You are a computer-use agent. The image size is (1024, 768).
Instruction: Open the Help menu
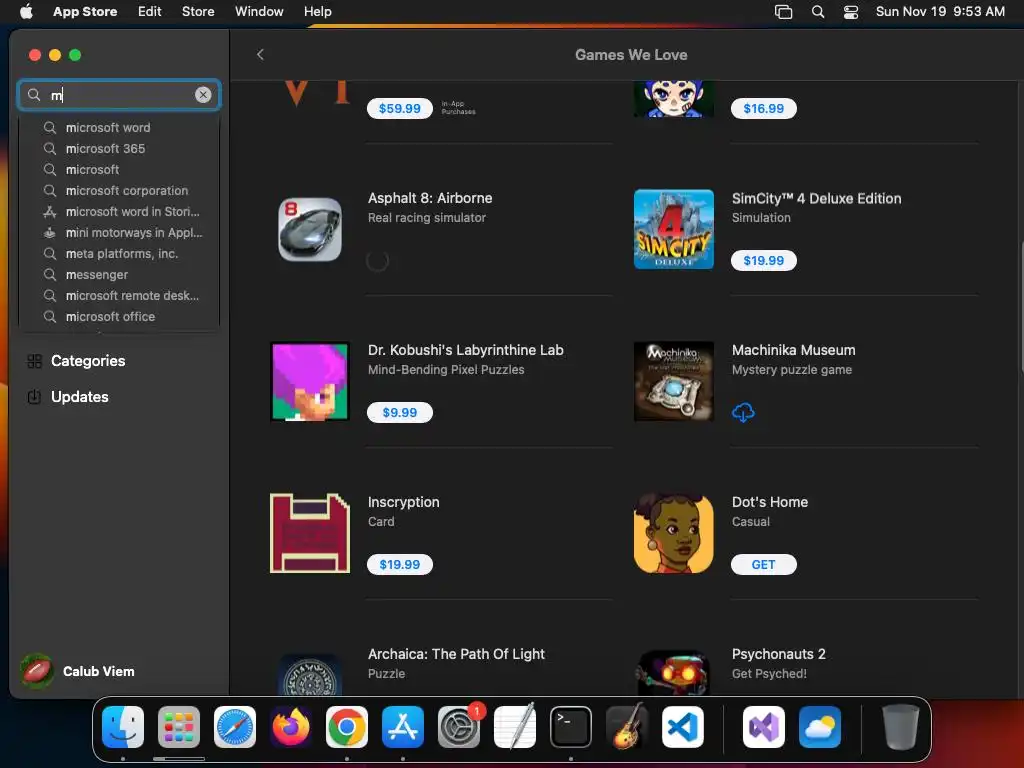[317, 11]
